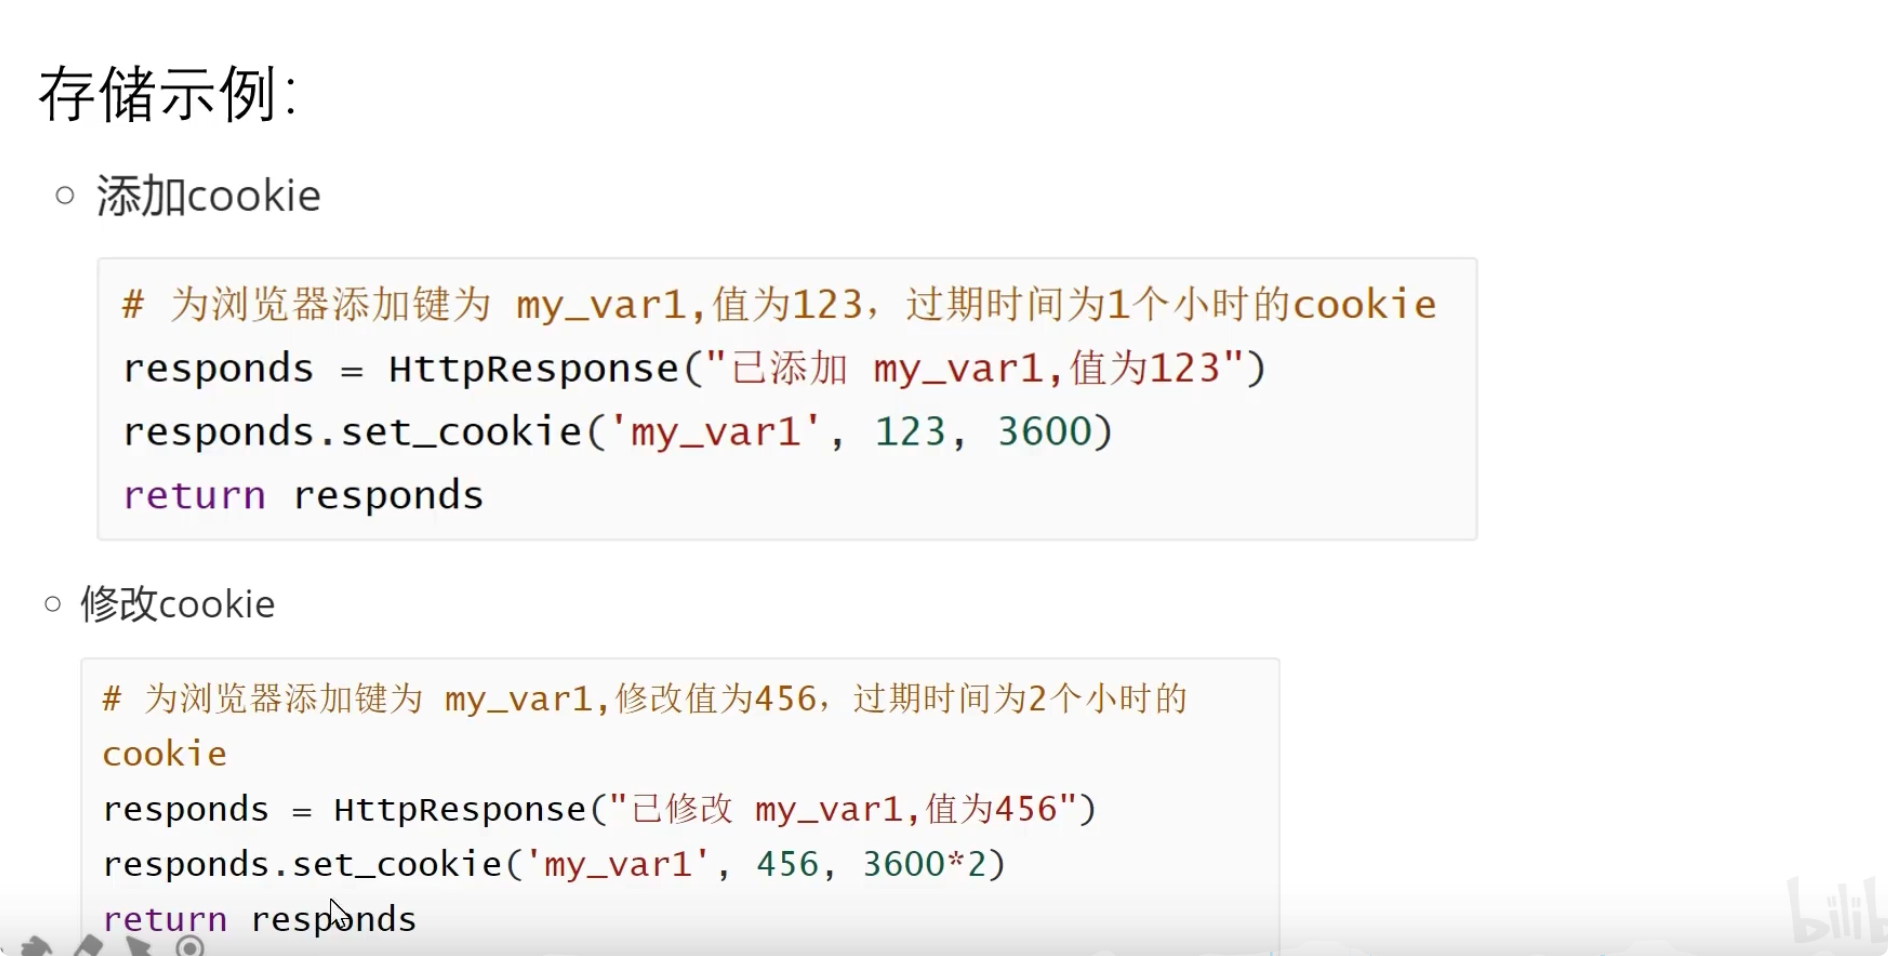Viewport: 1888px width, 956px height.
Task: Click the bilibili watermark logo
Action: tap(1836, 910)
